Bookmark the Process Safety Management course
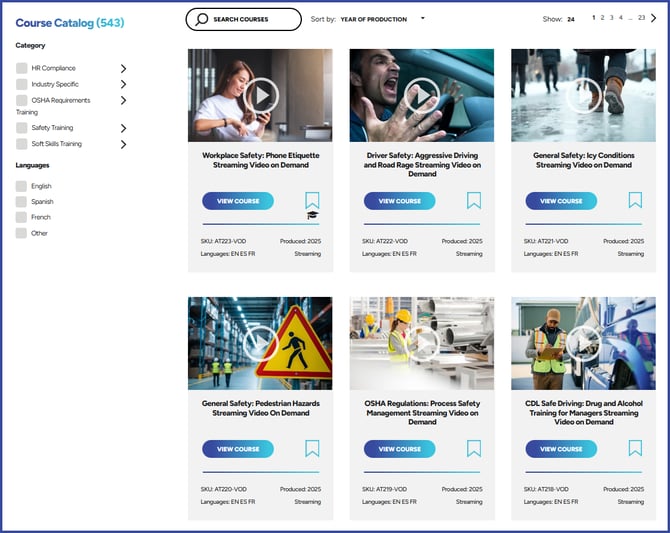 (474, 448)
